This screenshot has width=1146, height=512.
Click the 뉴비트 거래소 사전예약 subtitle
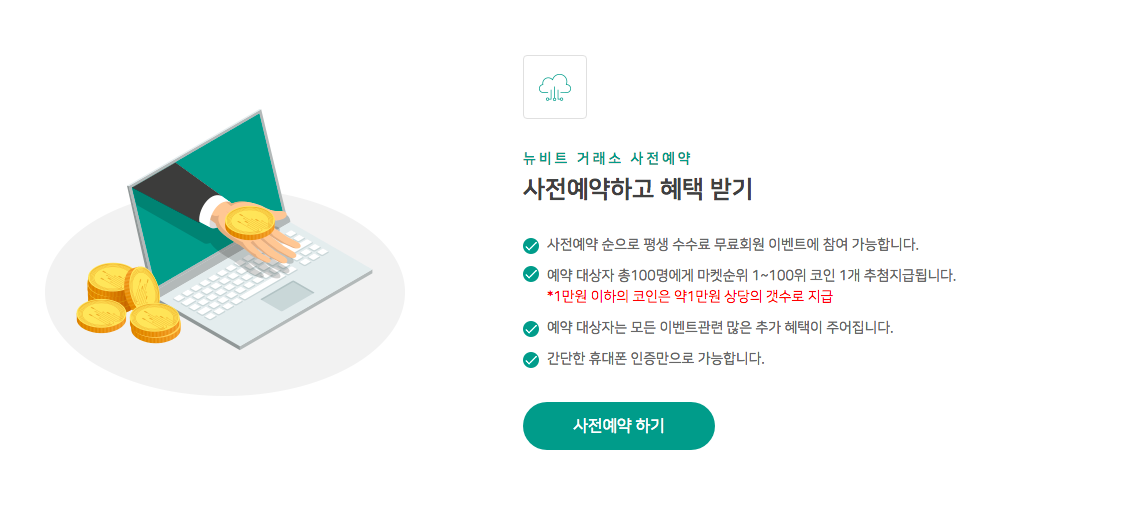[x=607, y=158]
